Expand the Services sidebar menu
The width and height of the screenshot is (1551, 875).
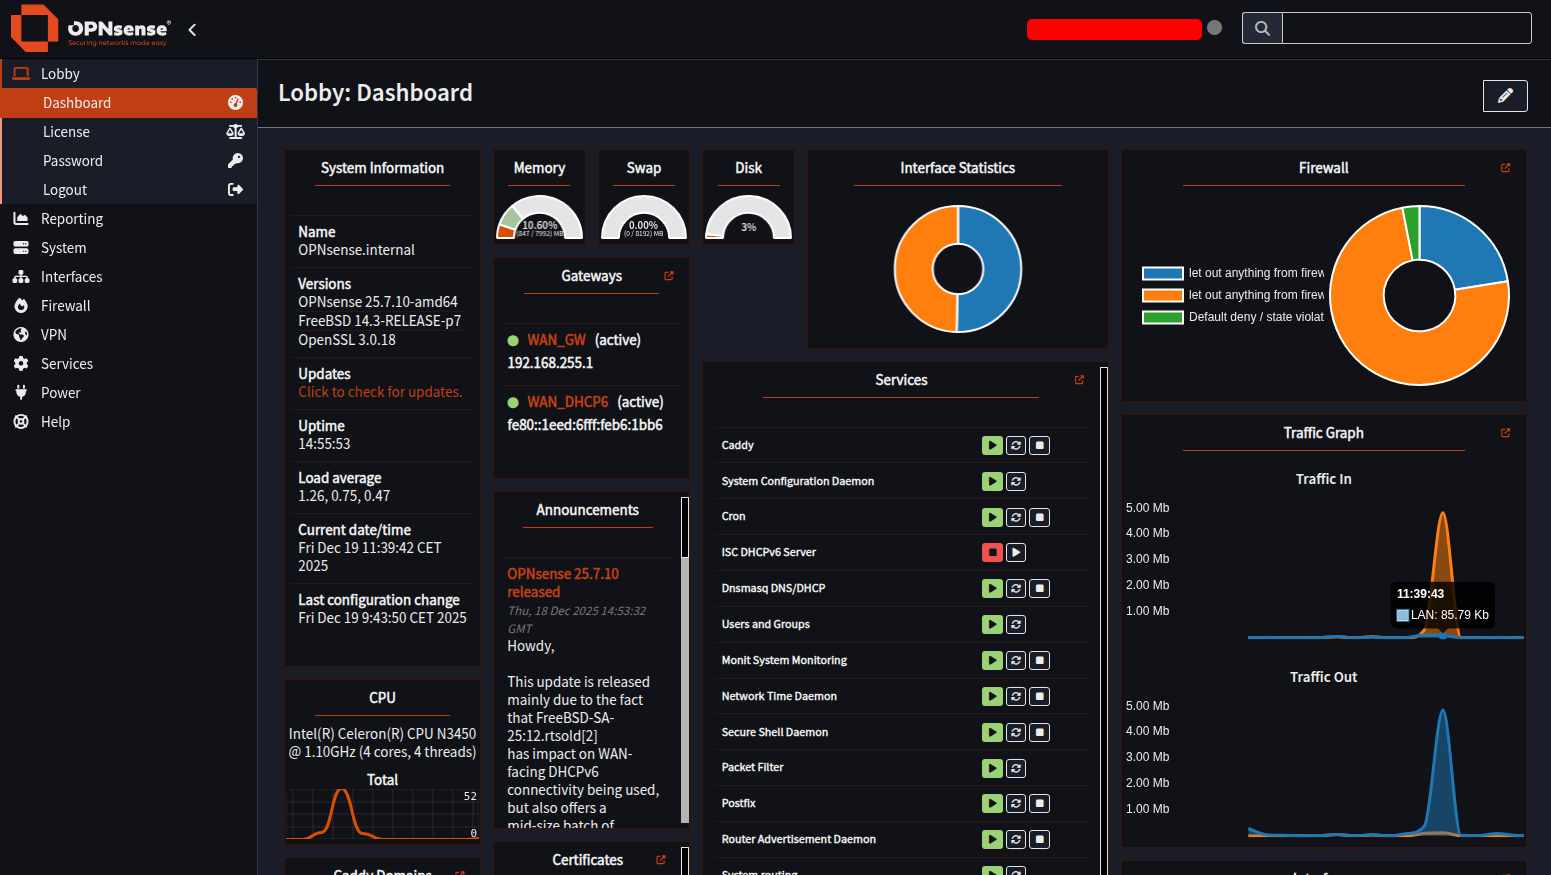click(66, 364)
